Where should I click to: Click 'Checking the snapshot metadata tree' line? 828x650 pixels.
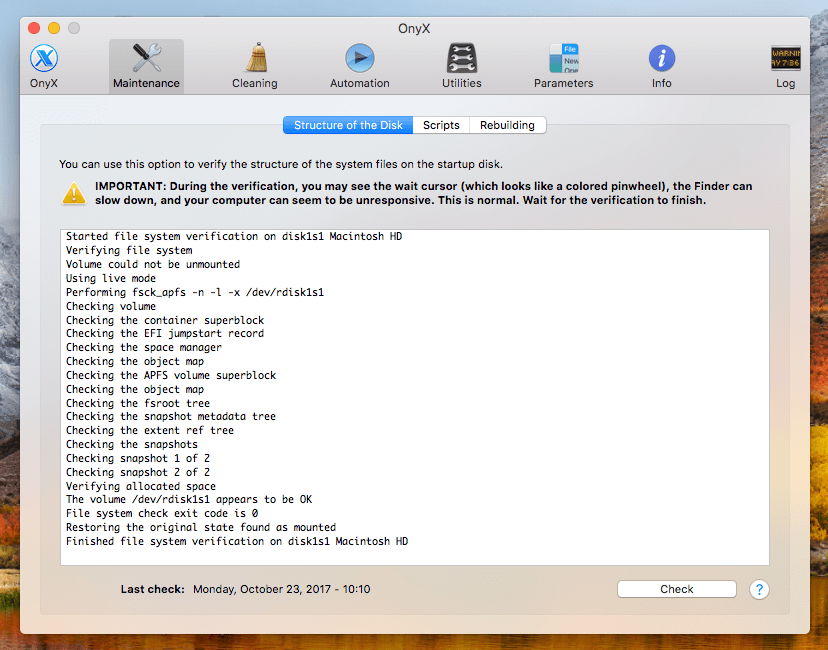[x=171, y=417]
